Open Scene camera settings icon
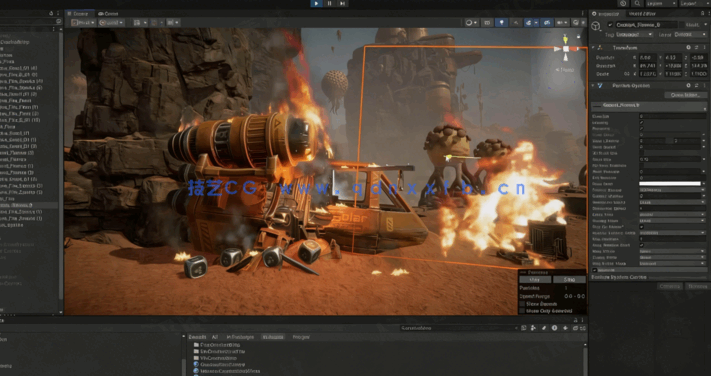Image resolution: width=711 pixels, height=376 pixels. pyautogui.click(x=562, y=22)
